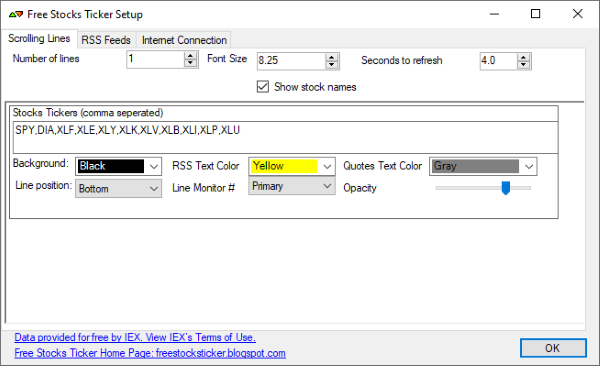
Task: Decrease the Number of lines spinner
Action: [190, 64]
